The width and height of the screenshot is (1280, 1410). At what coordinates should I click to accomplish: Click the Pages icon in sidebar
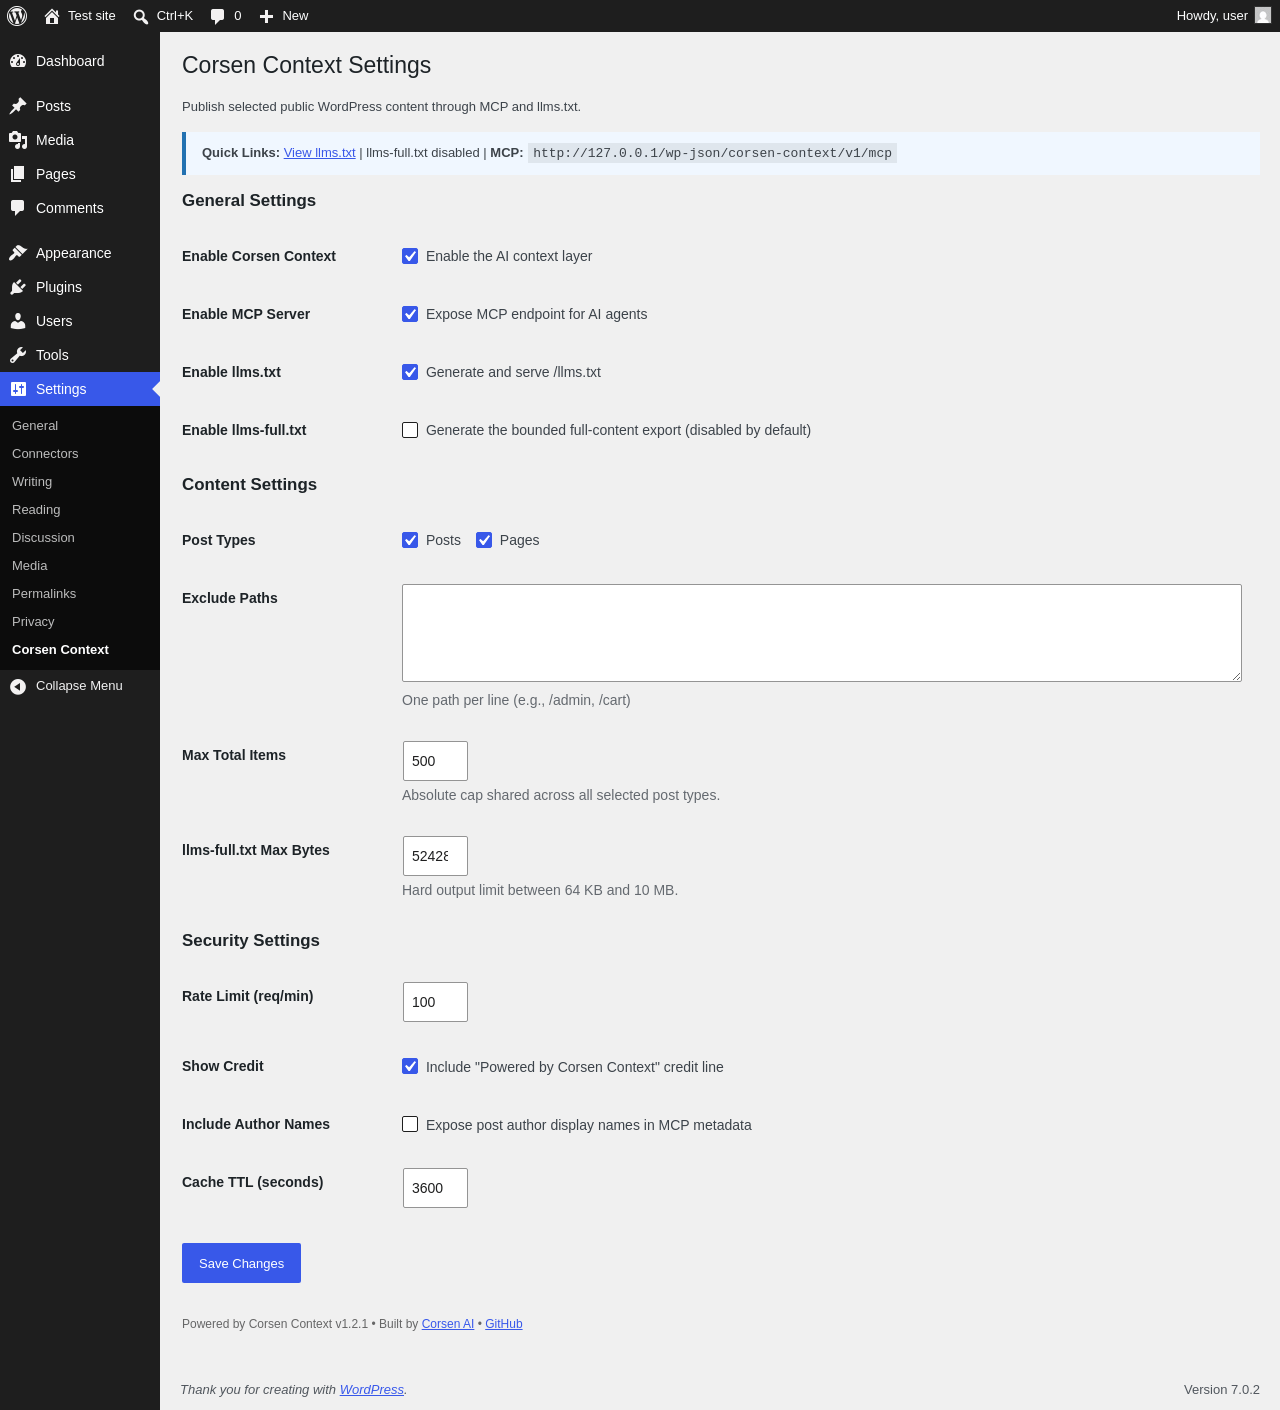[x=18, y=174]
